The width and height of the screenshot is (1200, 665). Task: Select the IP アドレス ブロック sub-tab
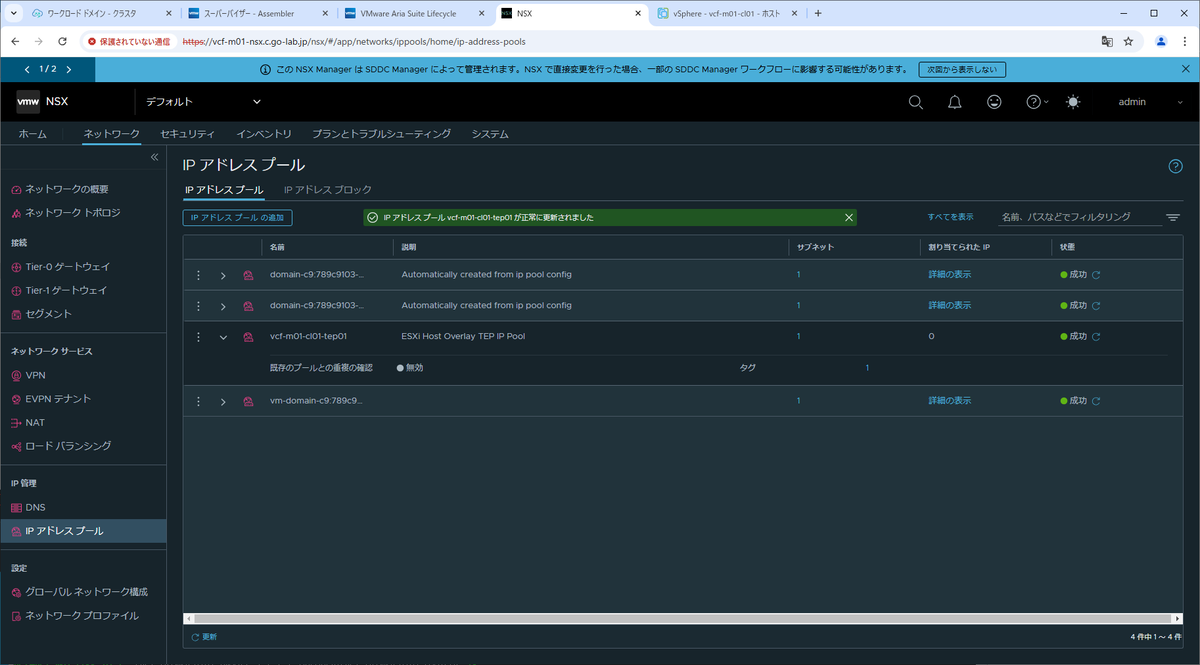coord(328,189)
